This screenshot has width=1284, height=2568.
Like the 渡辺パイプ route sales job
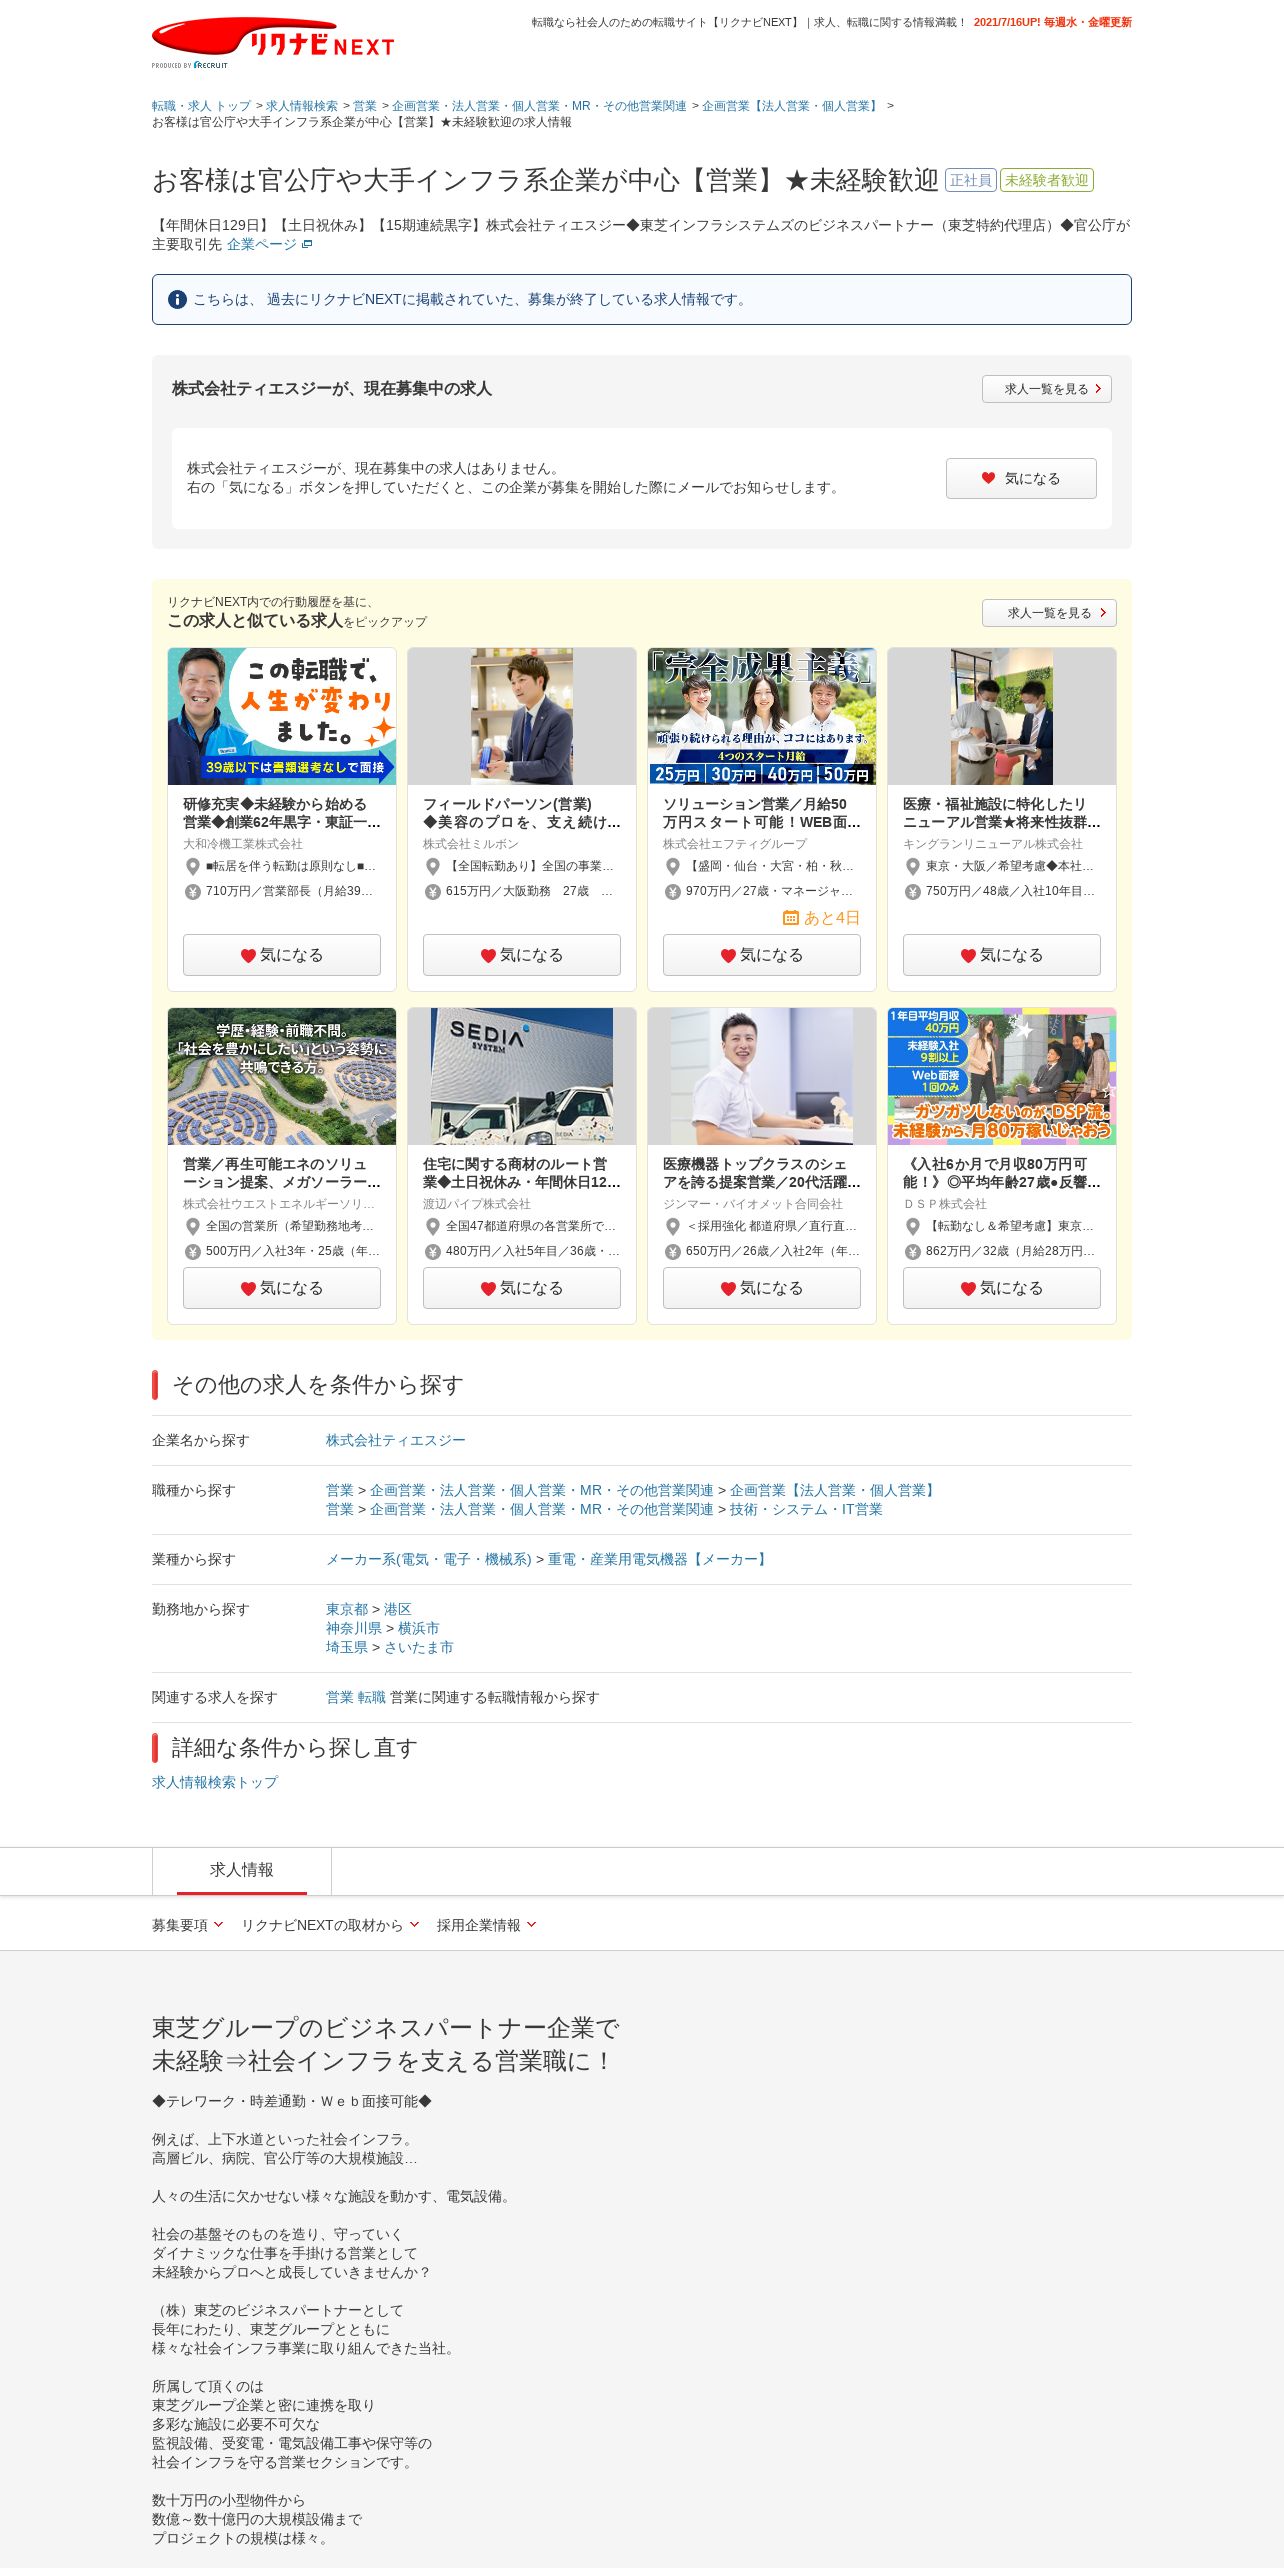[522, 1288]
